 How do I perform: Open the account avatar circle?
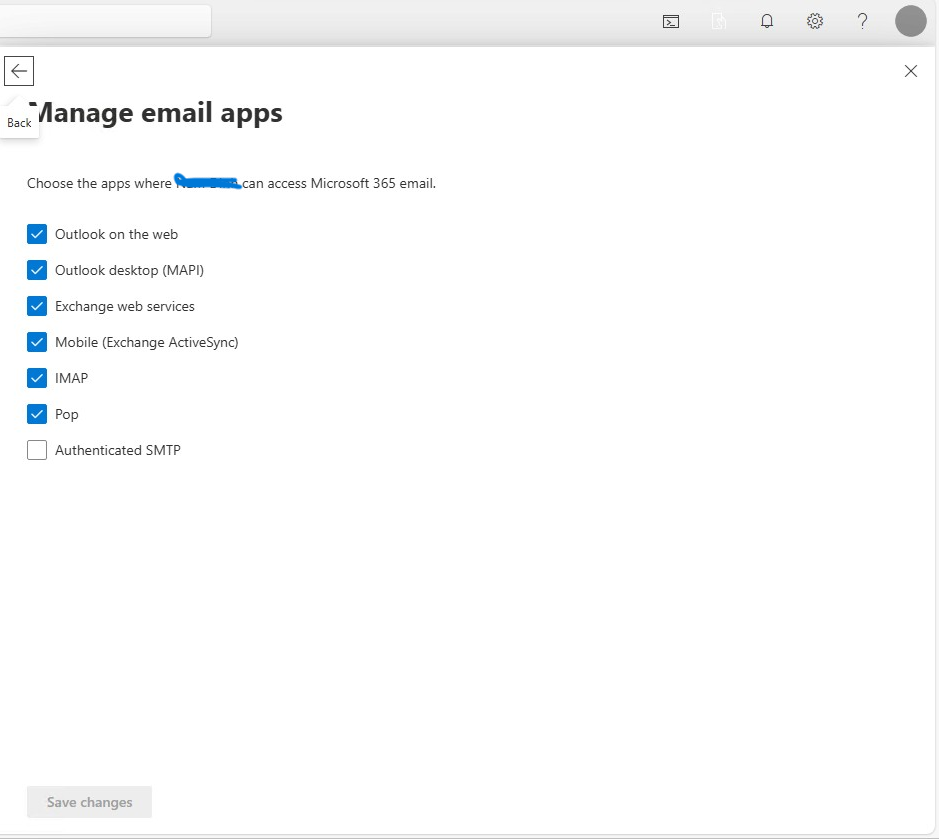[x=910, y=21]
